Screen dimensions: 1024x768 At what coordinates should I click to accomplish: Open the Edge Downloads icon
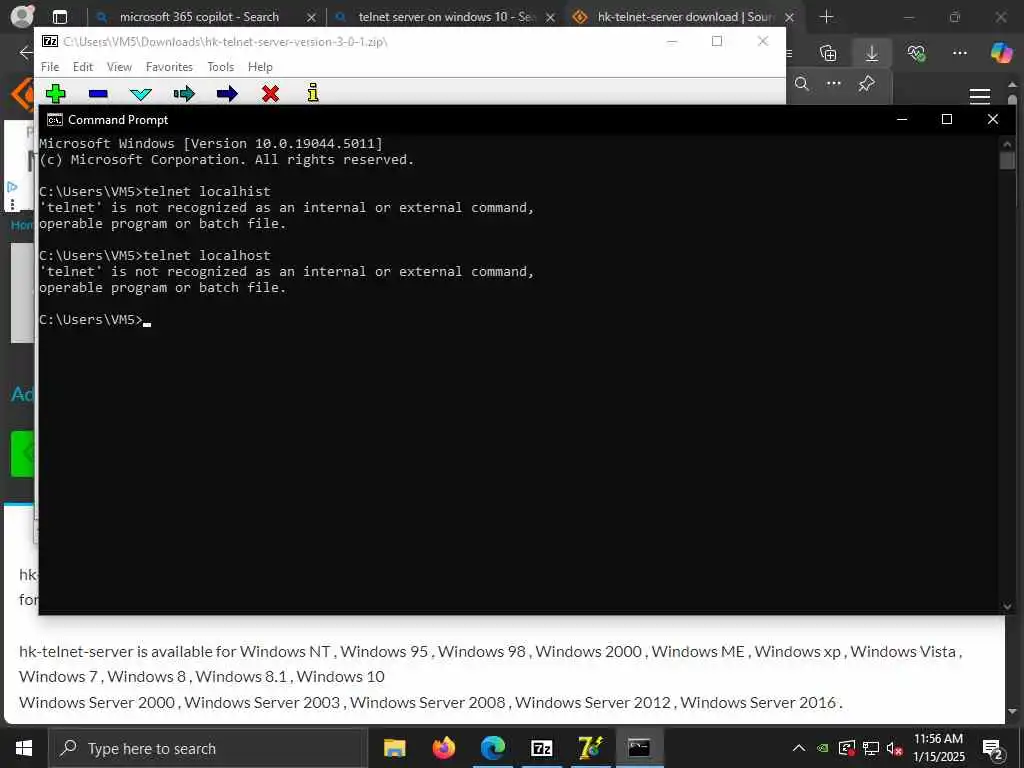point(872,53)
